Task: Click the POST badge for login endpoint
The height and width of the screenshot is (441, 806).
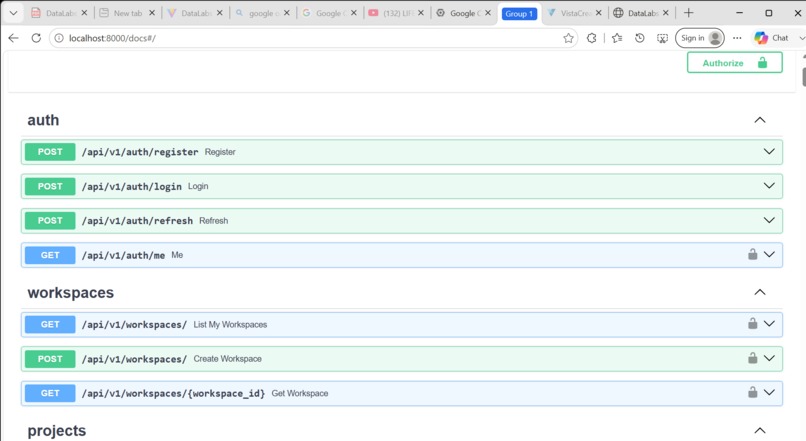Action: (50, 186)
